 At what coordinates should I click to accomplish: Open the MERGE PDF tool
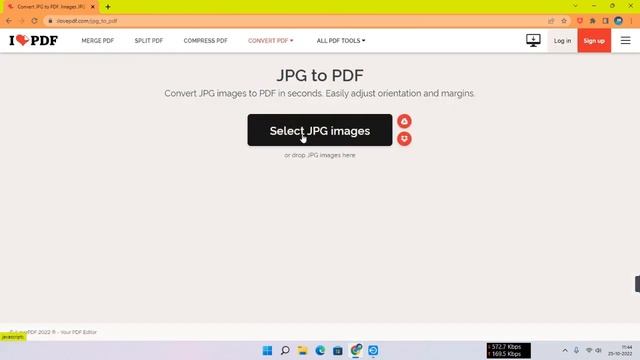click(x=98, y=41)
